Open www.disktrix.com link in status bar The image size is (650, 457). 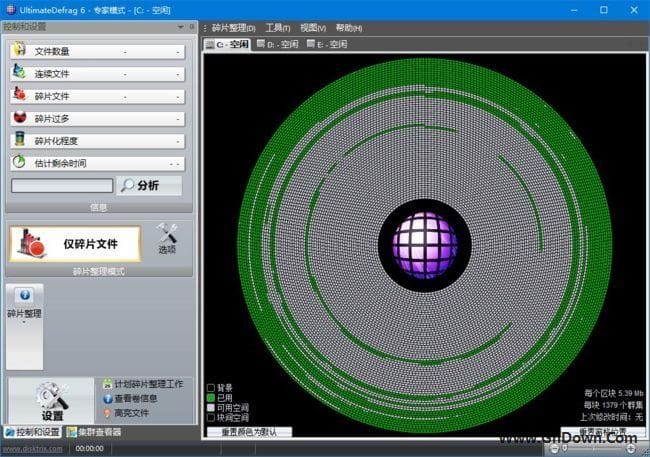33,449
